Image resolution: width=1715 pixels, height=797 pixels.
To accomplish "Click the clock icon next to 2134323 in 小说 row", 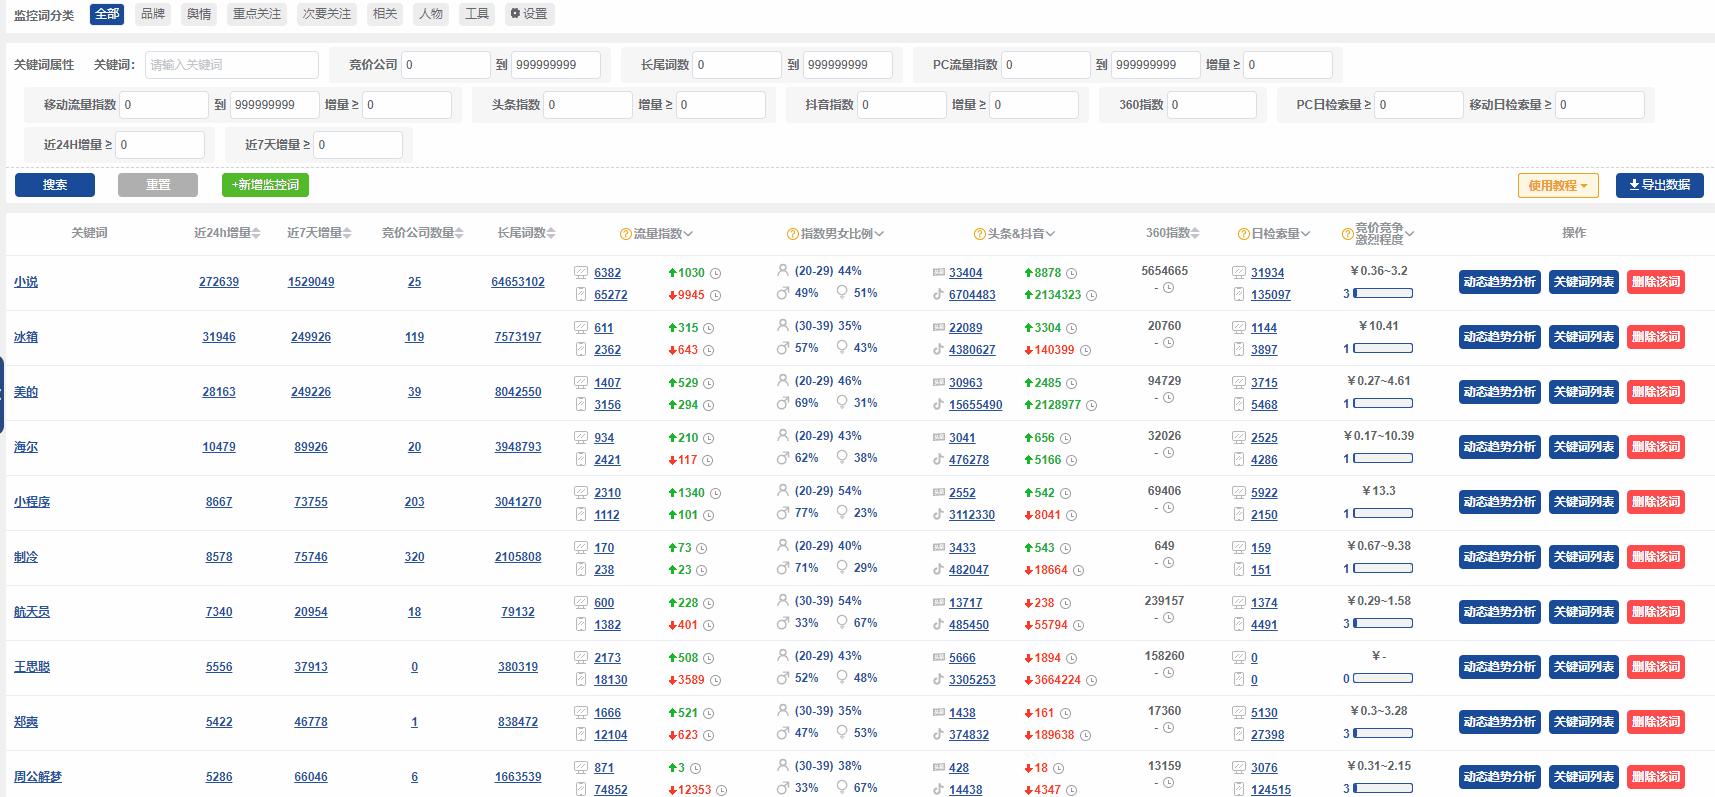I will (x=1092, y=296).
